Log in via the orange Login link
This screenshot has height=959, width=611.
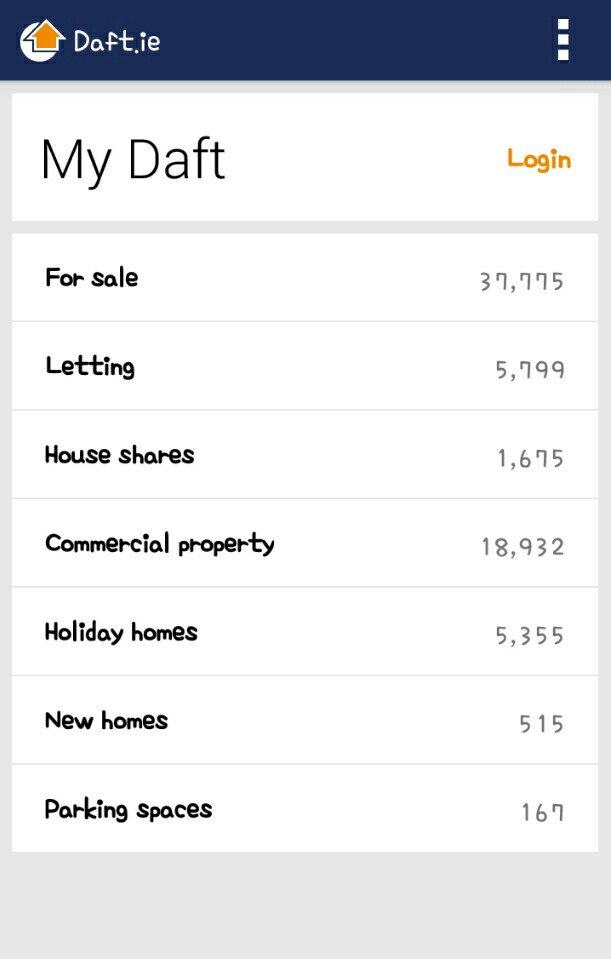pos(539,160)
